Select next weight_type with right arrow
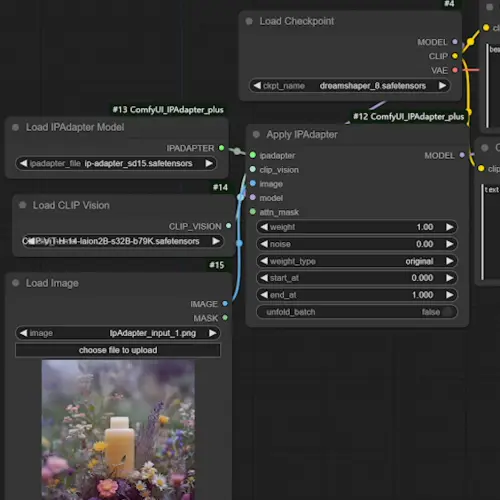The image size is (500, 500). coord(449,261)
